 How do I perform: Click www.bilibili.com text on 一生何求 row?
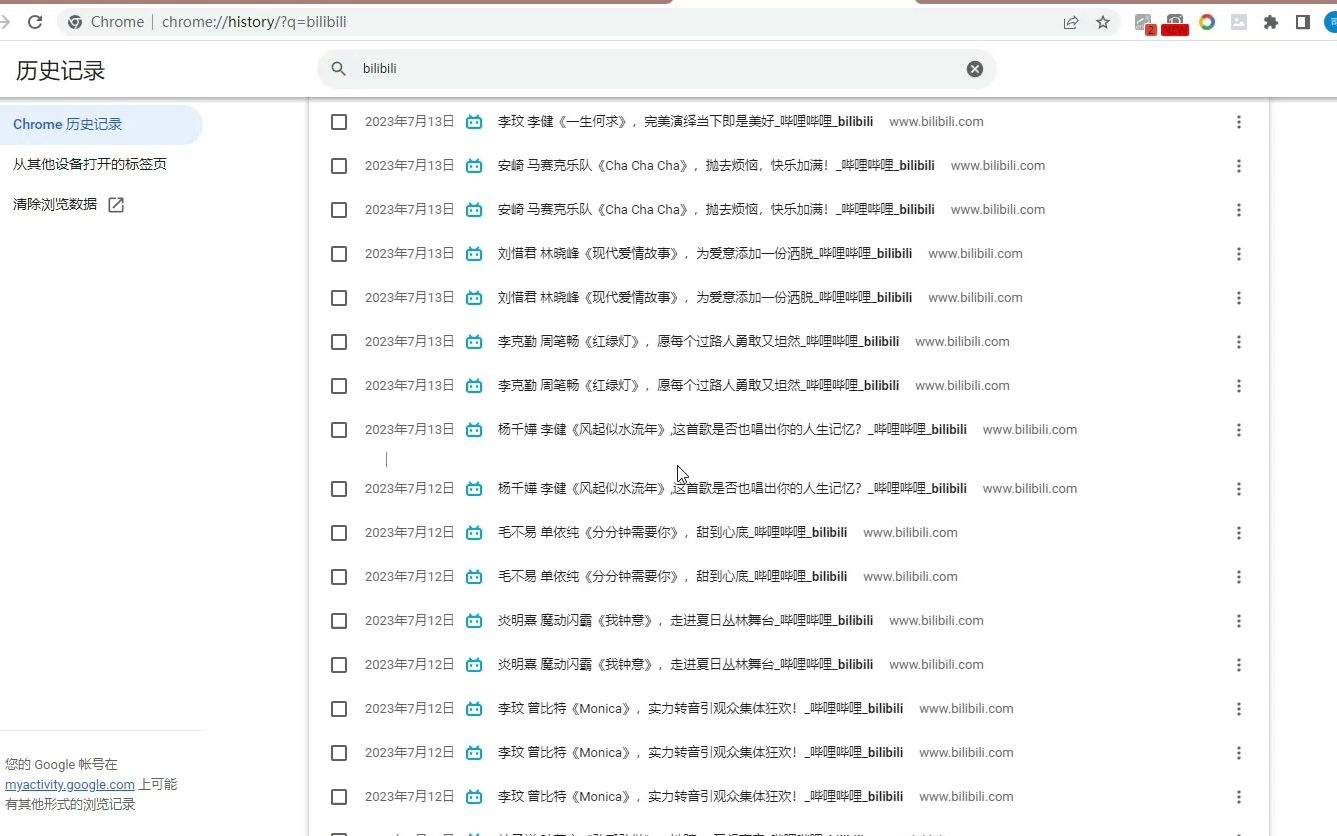click(936, 122)
